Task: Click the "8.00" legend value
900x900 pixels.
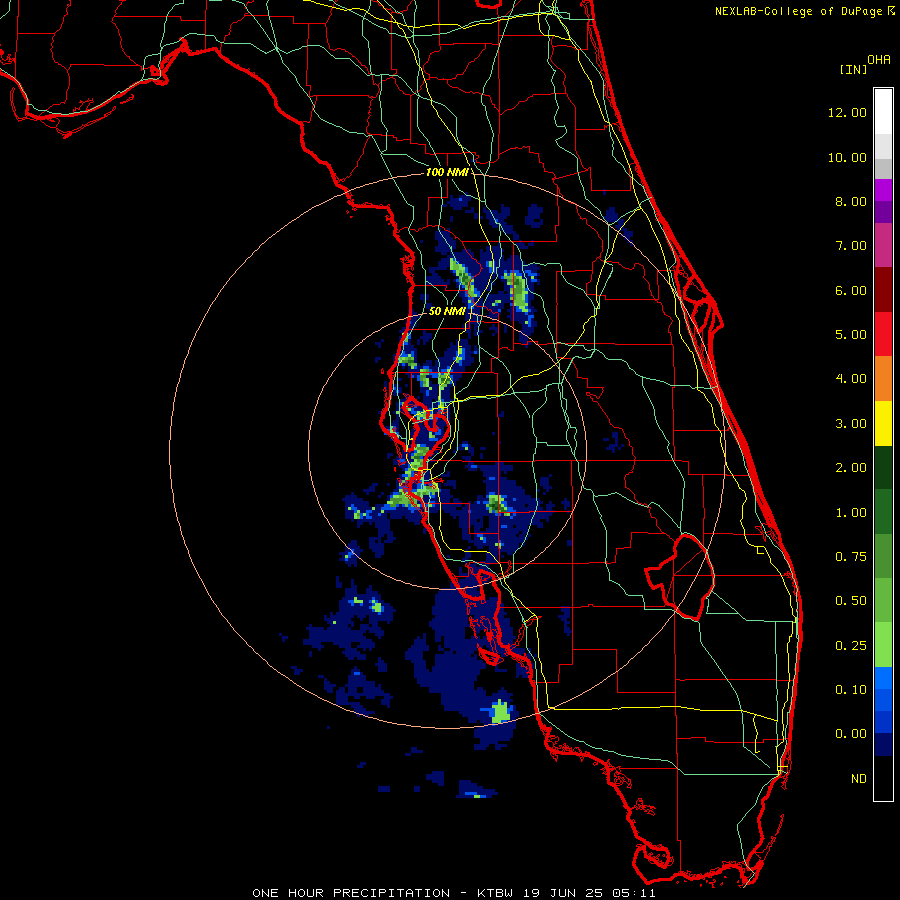Action: (851, 201)
